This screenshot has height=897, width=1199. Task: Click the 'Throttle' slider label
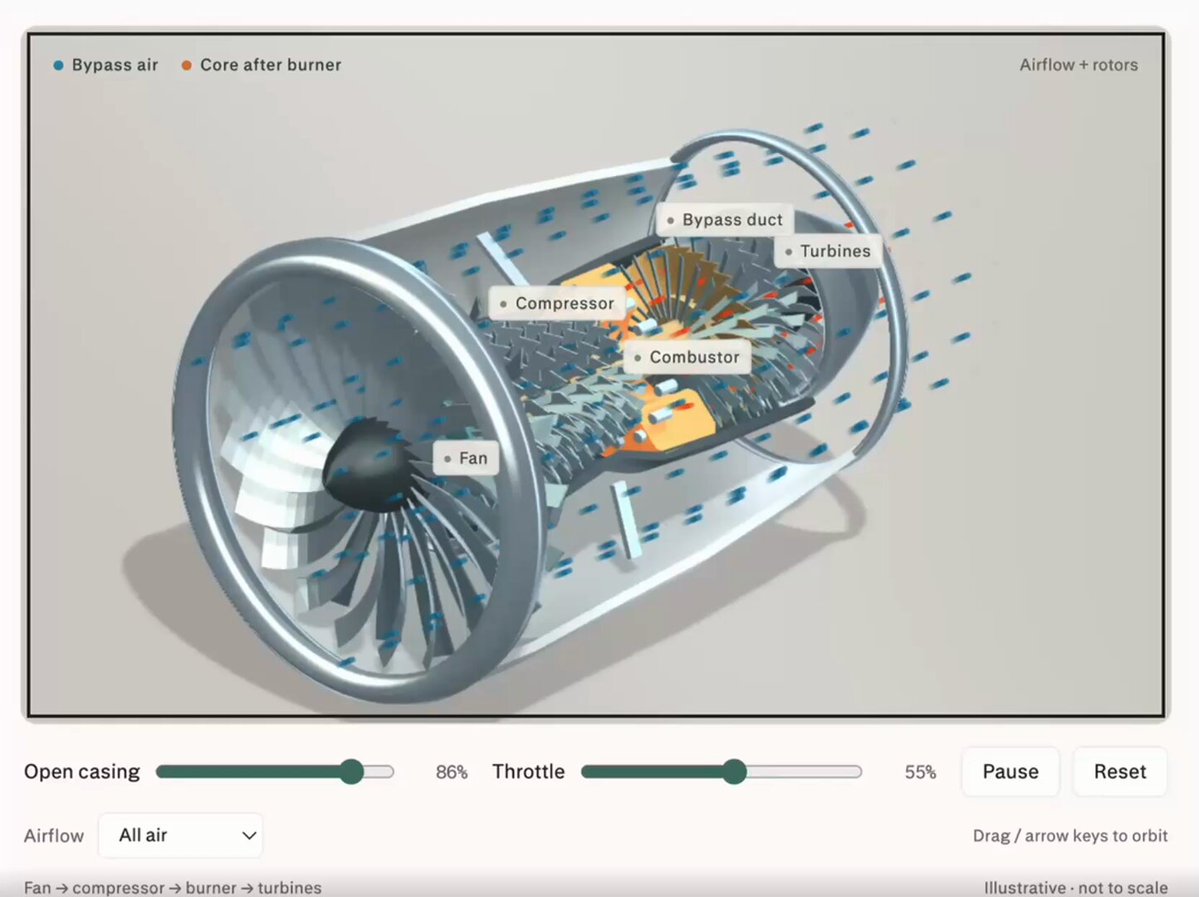tap(528, 772)
